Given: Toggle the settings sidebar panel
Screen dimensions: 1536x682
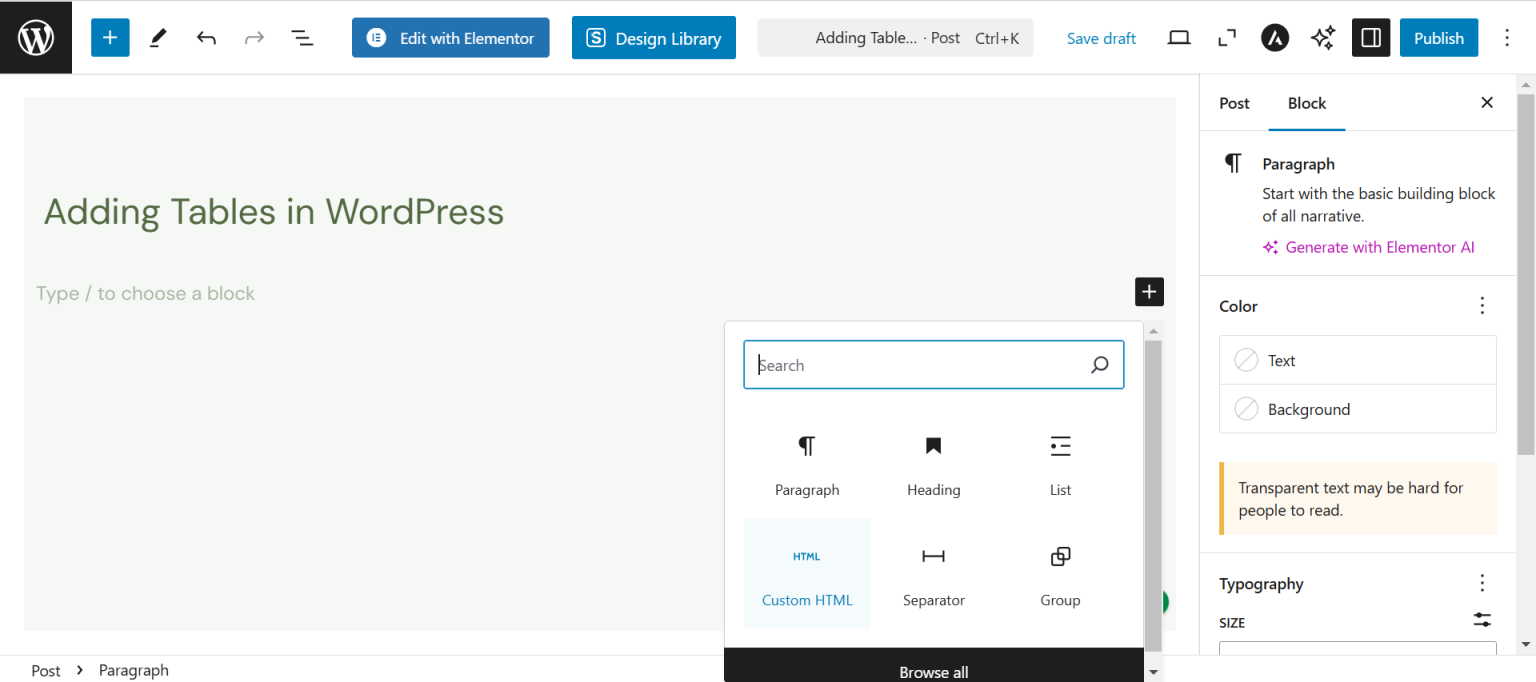Looking at the screenshot, I should [1370, 37].
